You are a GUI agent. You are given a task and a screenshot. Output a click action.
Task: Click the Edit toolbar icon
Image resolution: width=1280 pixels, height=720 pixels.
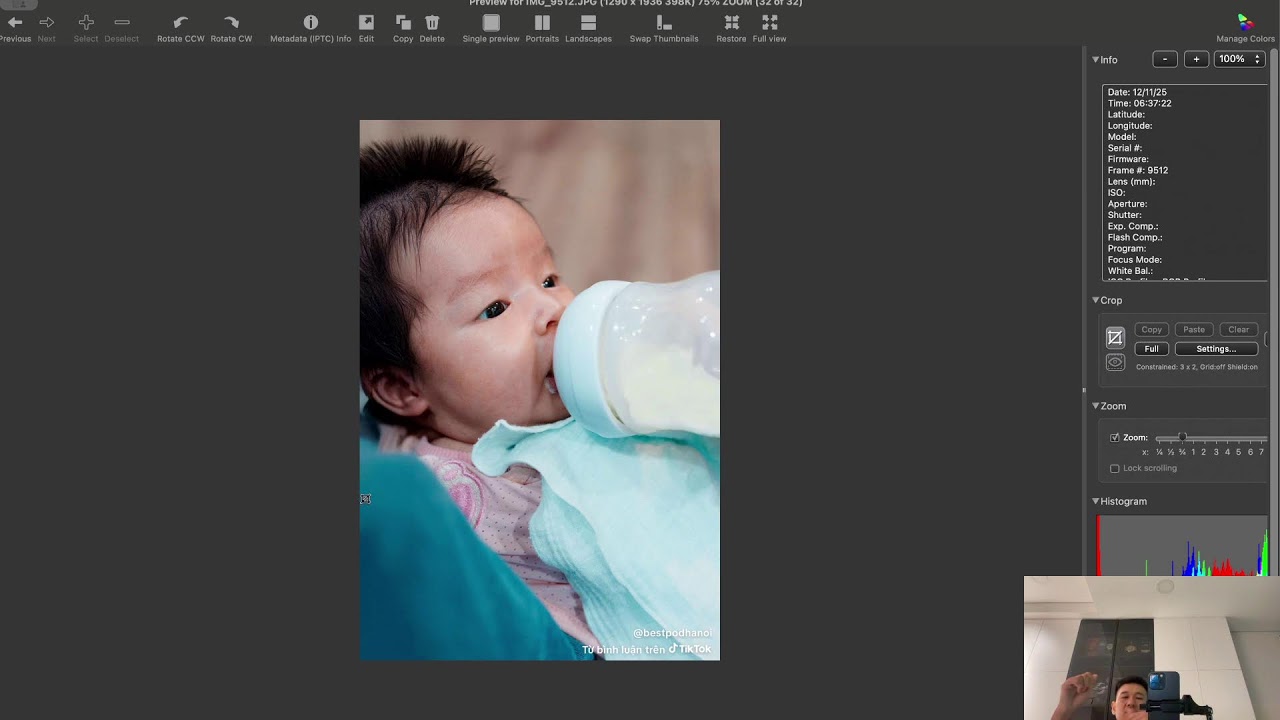[x=366, y=22]
